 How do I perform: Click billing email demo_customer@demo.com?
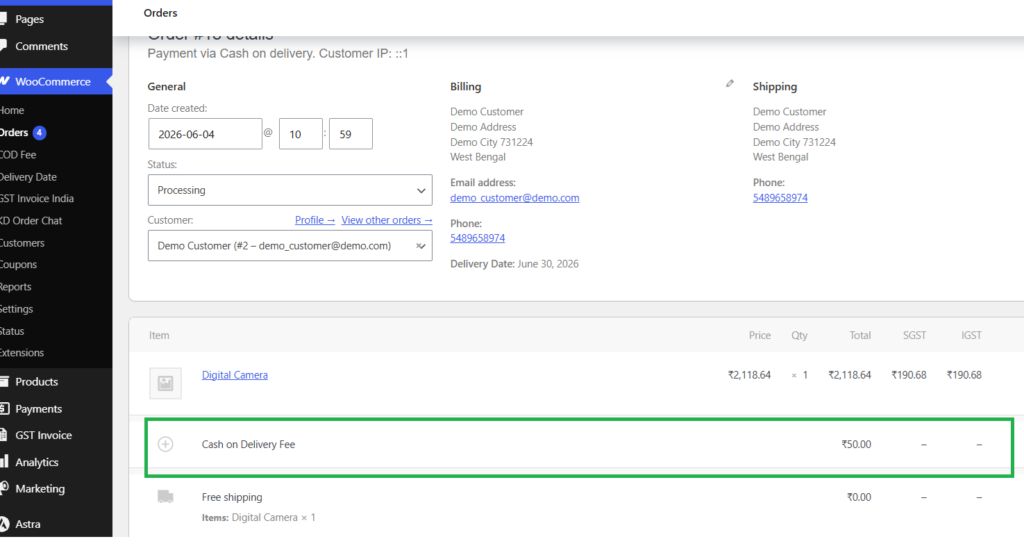(515, 198)
